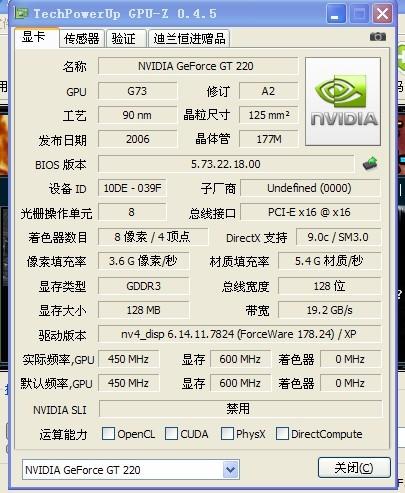The height and width of the screenshot is (493, 405).
Task: Click the process field 90 nm
Action: [x=137, y=115]
